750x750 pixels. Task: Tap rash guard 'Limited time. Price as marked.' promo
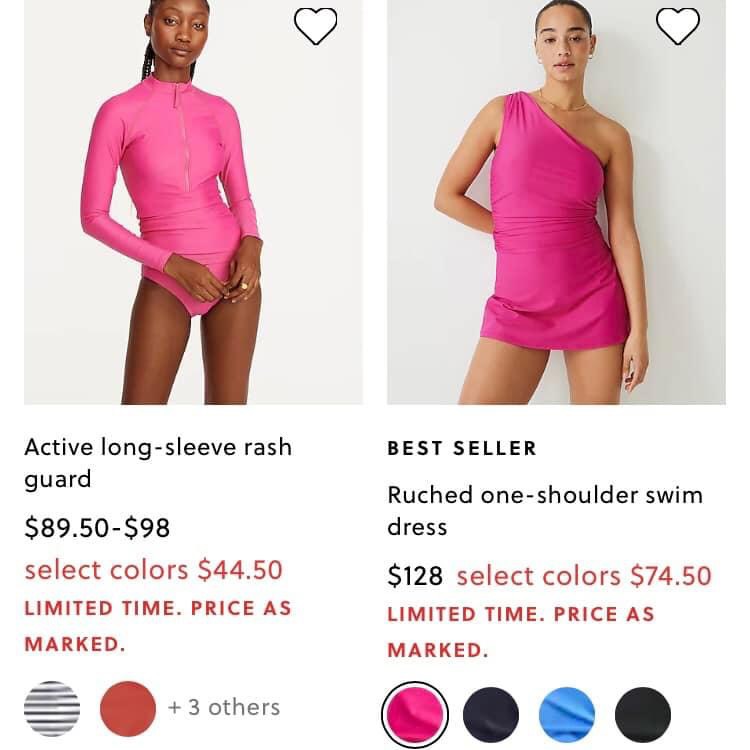point(158,626)
